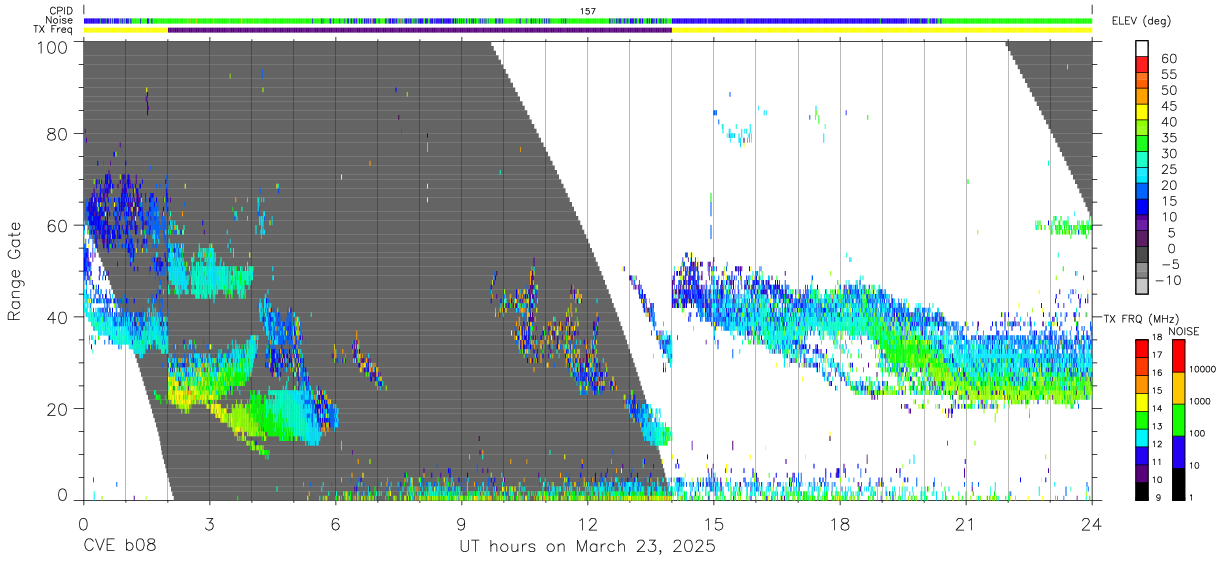Screen dimensions: 1228x567
Task: Click the light gray bottom segment of ELEV bar
Action: pos(1142,285)
